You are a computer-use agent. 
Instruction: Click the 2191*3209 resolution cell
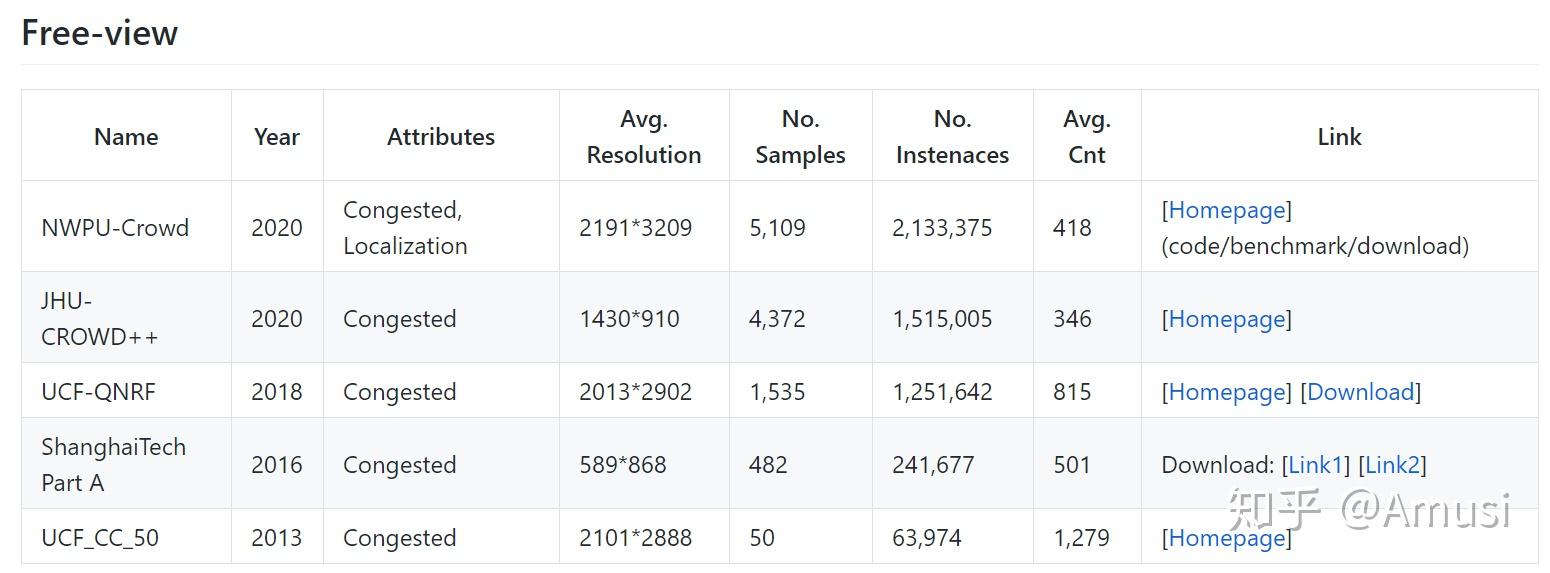click(x=635, y=228)
